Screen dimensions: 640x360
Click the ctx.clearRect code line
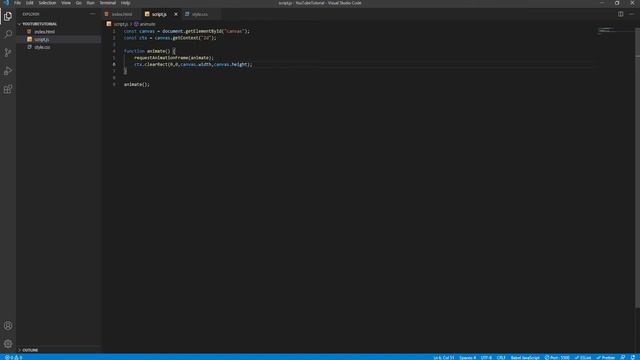click(193, 64)
